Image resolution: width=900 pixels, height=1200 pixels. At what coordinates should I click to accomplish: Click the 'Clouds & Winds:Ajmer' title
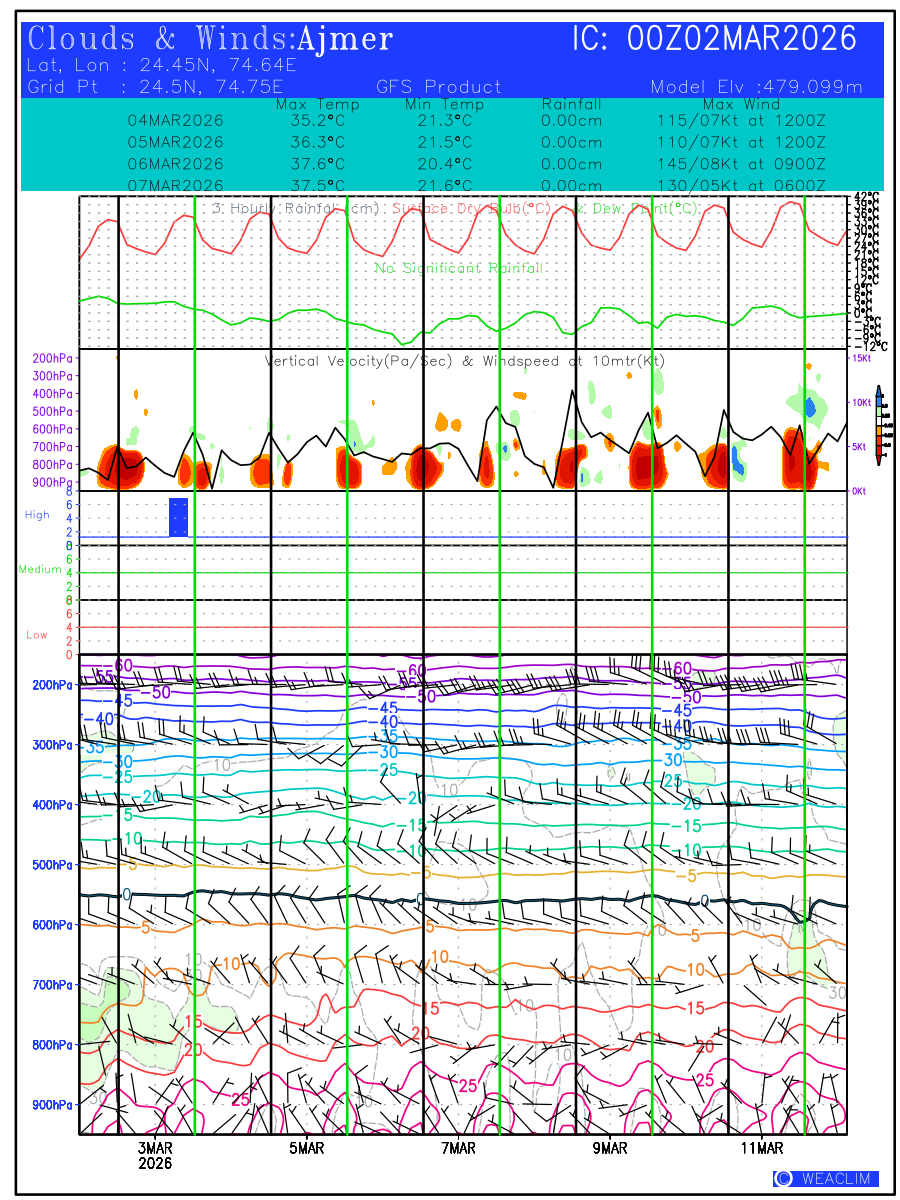point(210,40)
